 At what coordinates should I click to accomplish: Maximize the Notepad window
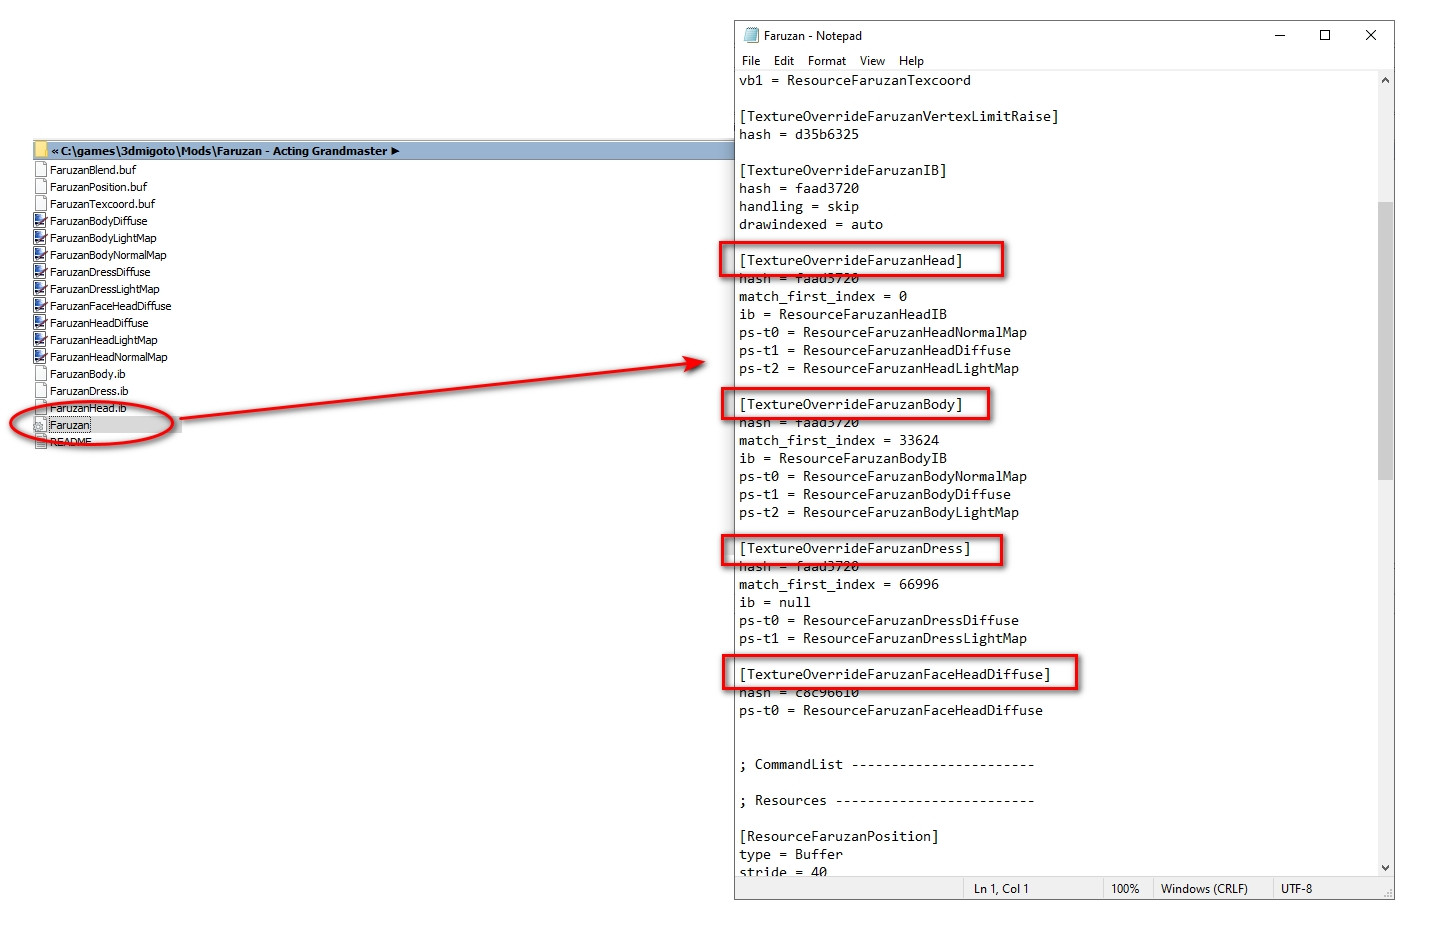tap(1325, 36)
